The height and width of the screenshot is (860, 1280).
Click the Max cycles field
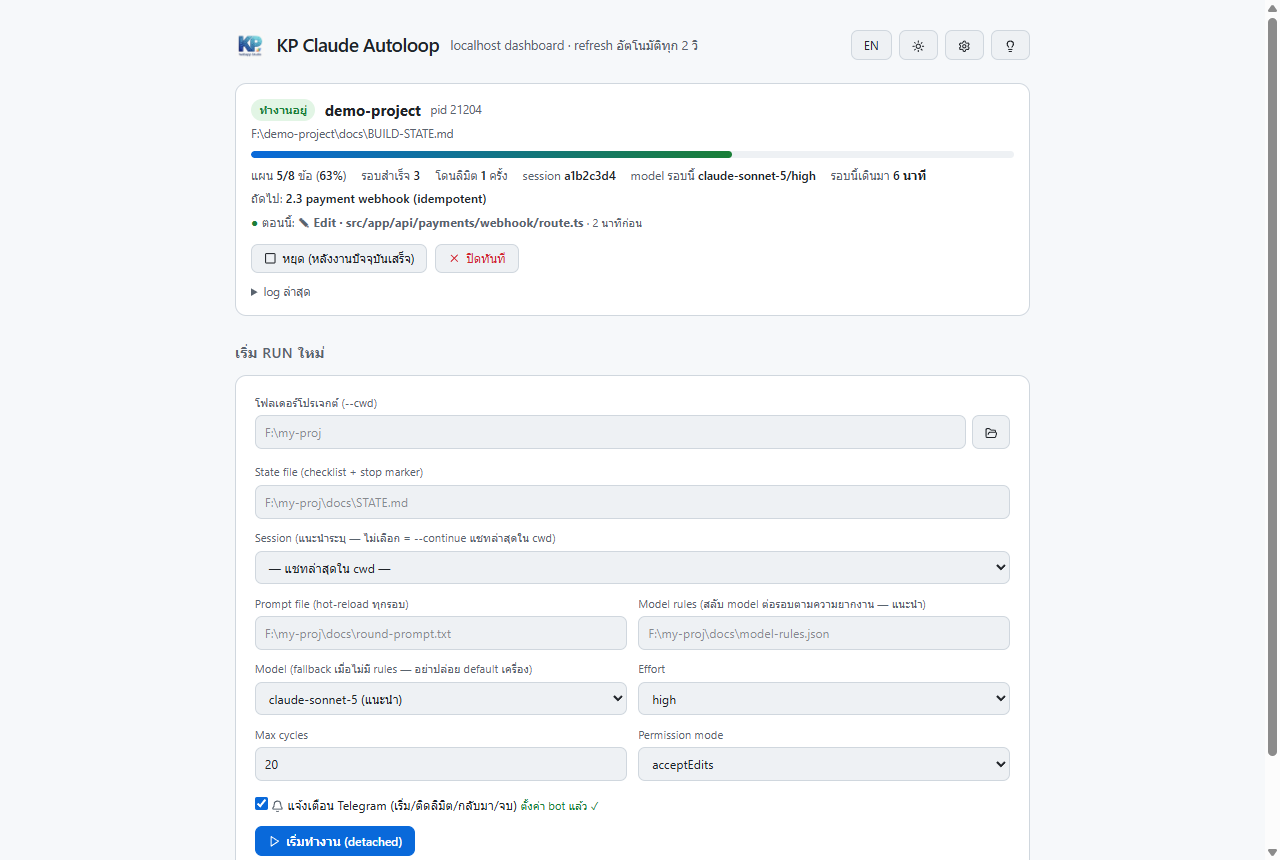[441, 764]
